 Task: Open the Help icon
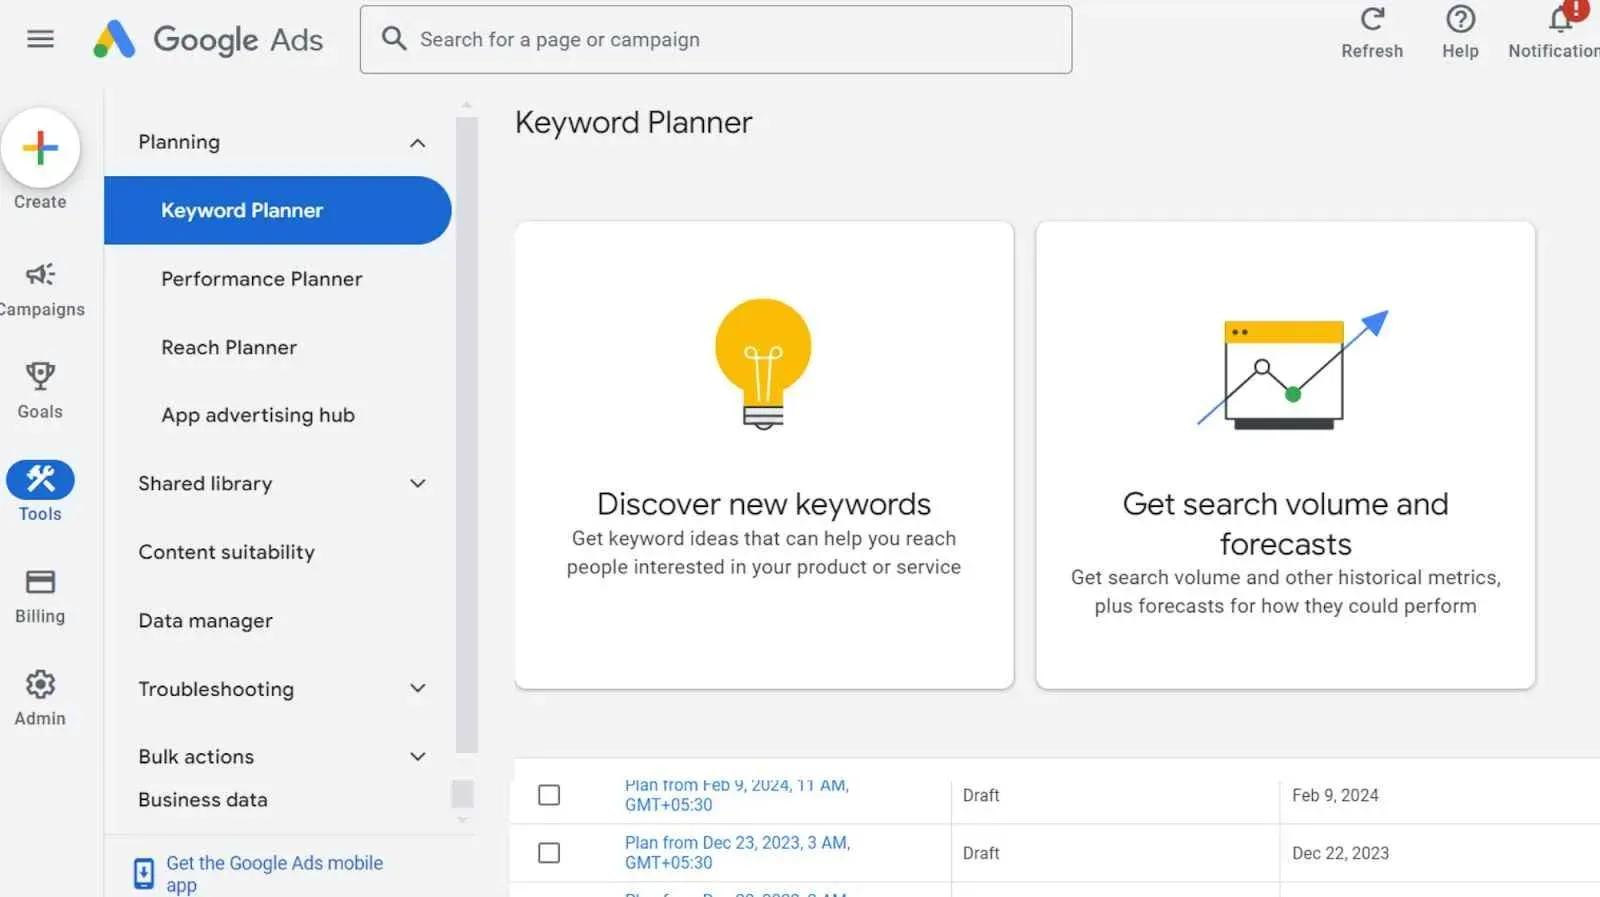[x=1460, y=20]
